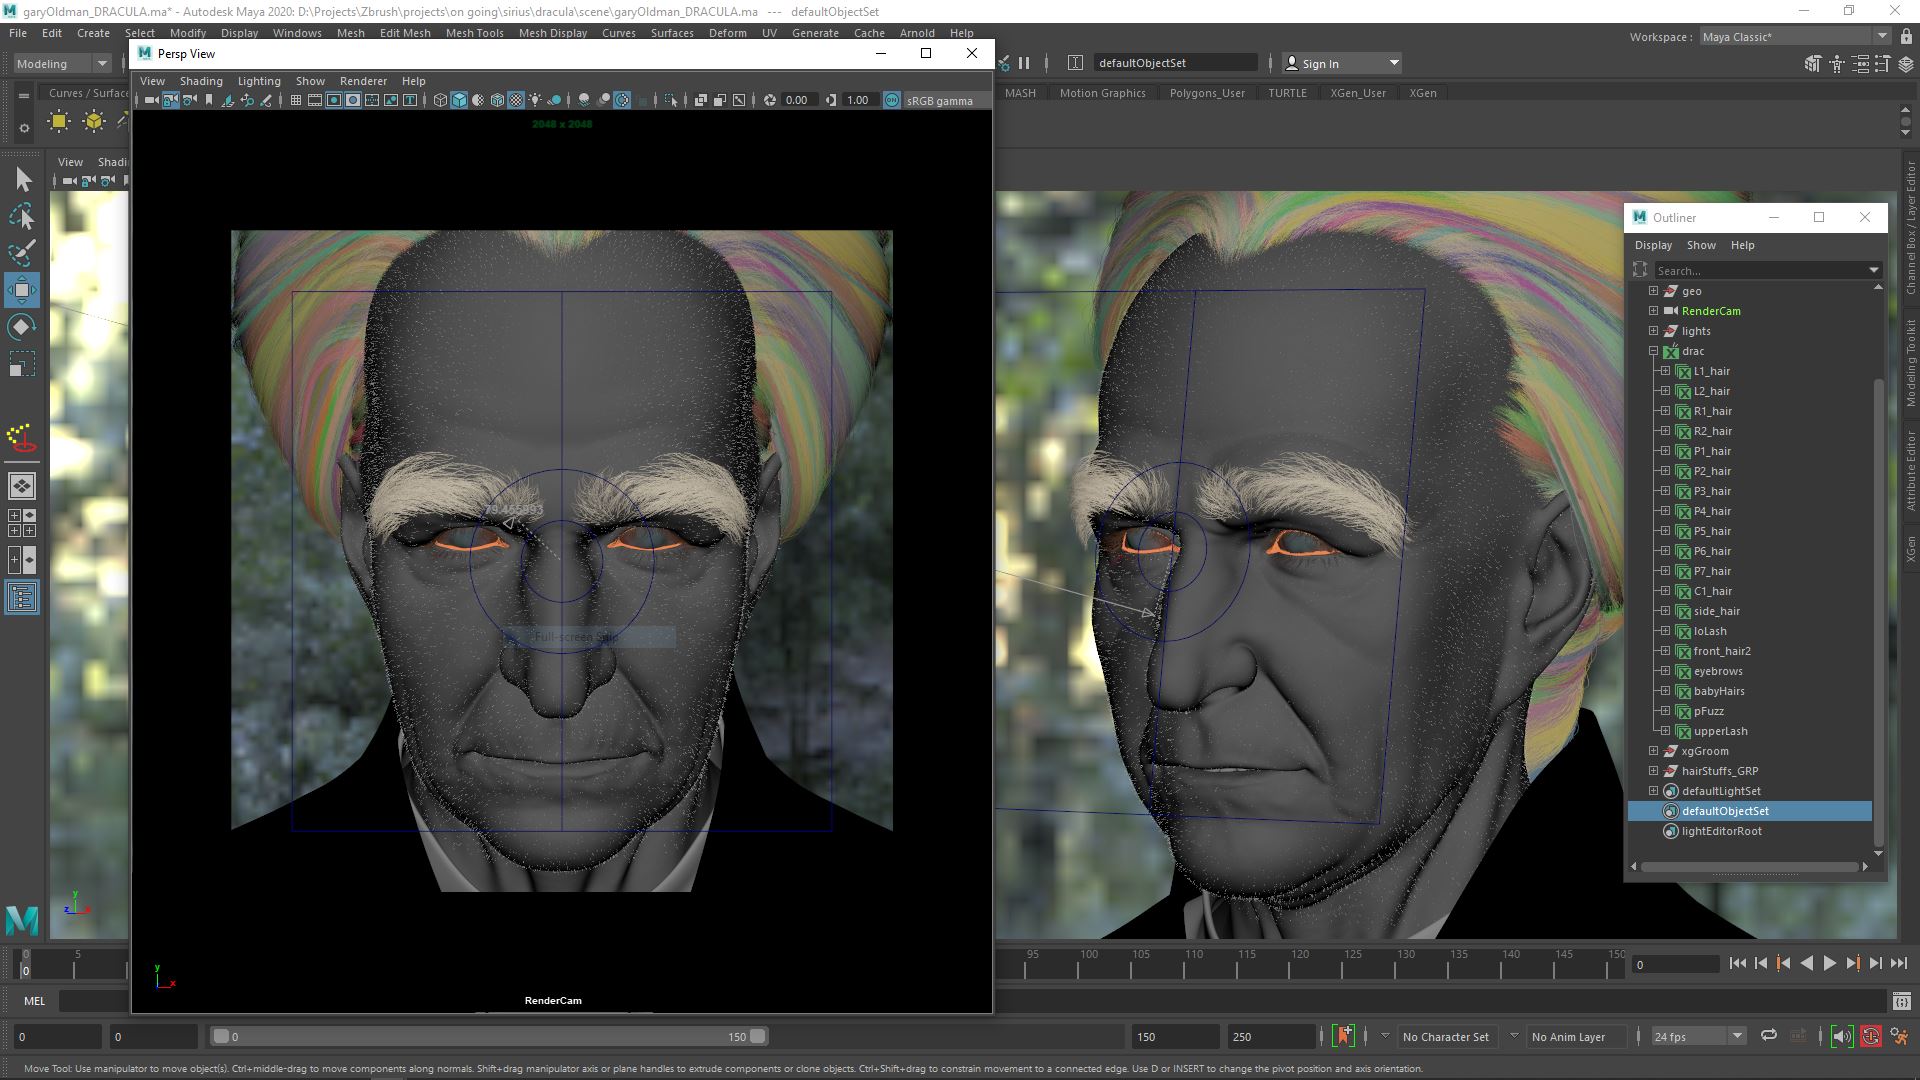Viewport: 1920px width, 1080px height.
Task: Toggle use all lights bulb icon
Action: click(x=535, y=100)
